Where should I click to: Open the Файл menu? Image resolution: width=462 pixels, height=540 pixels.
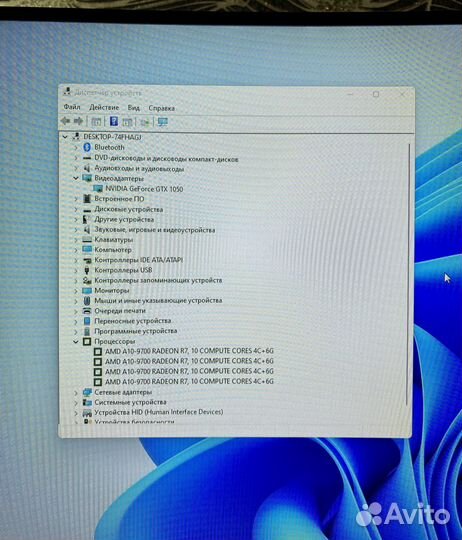[x=72, y=107]
